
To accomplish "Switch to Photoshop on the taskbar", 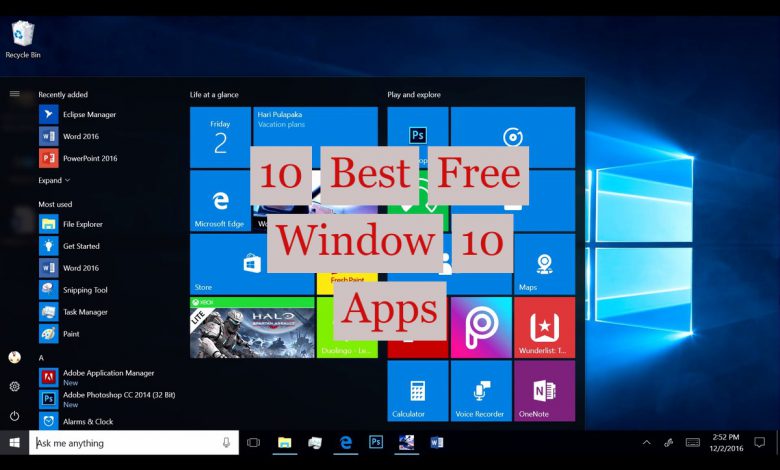I will (x=376, y=442).
